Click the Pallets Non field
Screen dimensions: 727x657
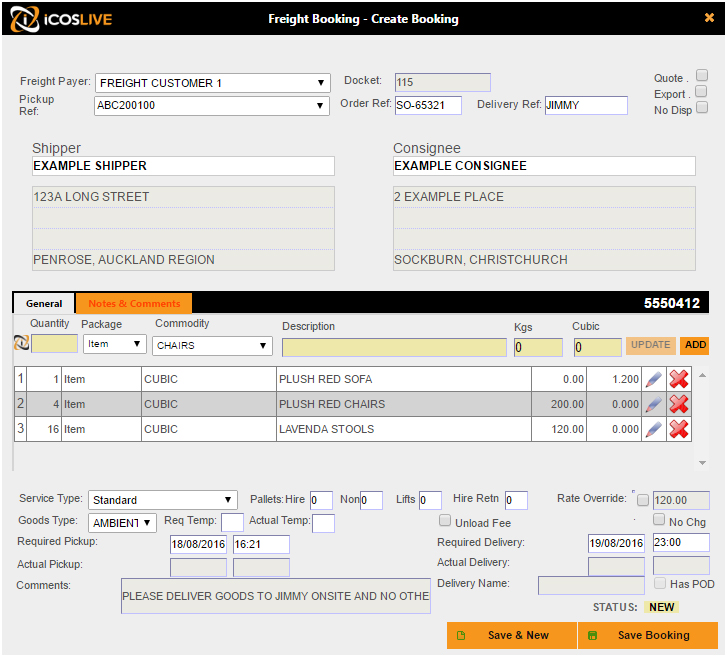(x=371, y=500)
